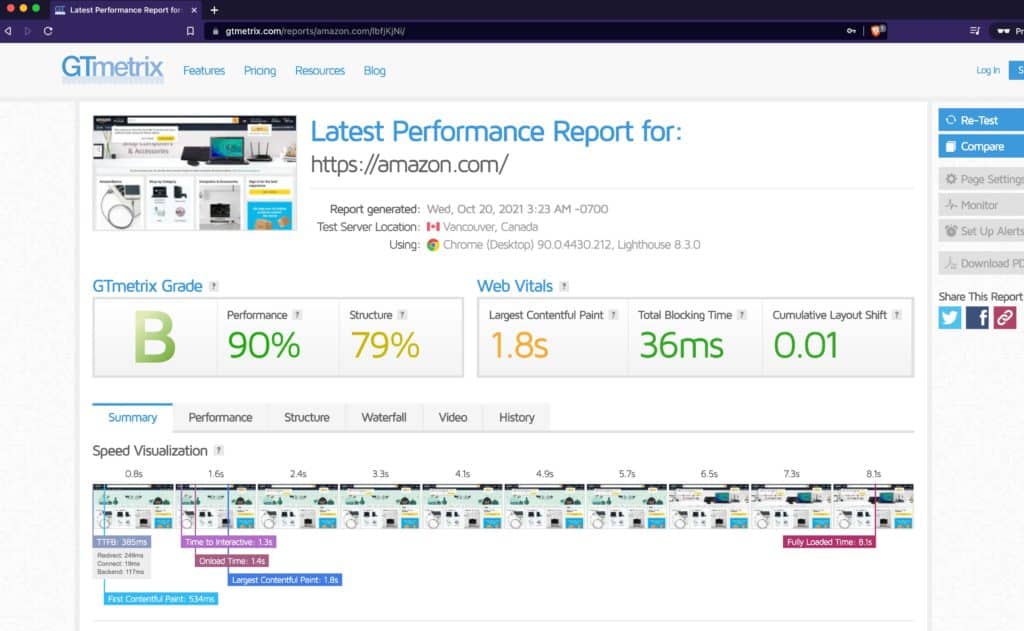Select the filmstrip frame under 0.8s

[x=133, y=506]
